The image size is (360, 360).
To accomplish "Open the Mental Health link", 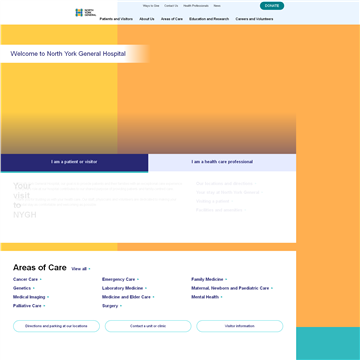I will (x=207, y=297).
